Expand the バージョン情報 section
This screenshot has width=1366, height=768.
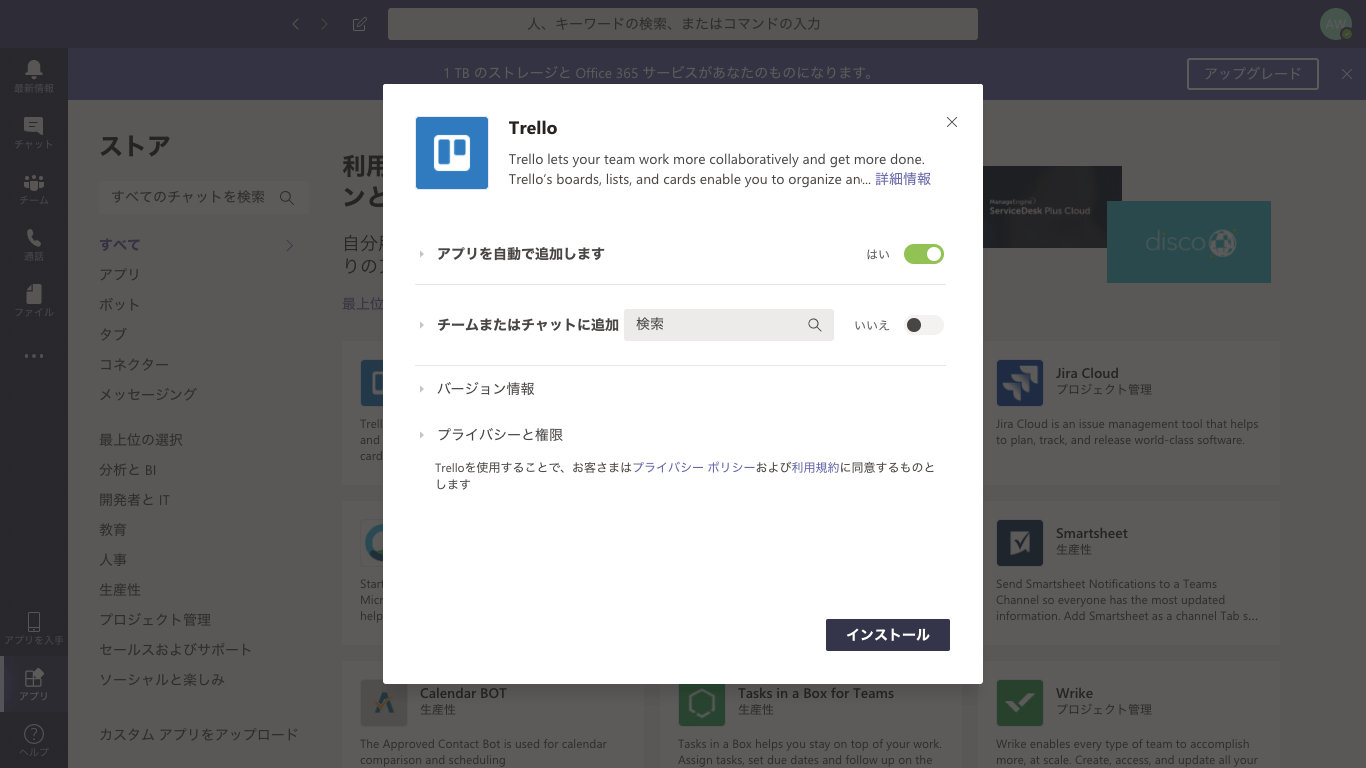pyautogui.click(x=485, y=389)
